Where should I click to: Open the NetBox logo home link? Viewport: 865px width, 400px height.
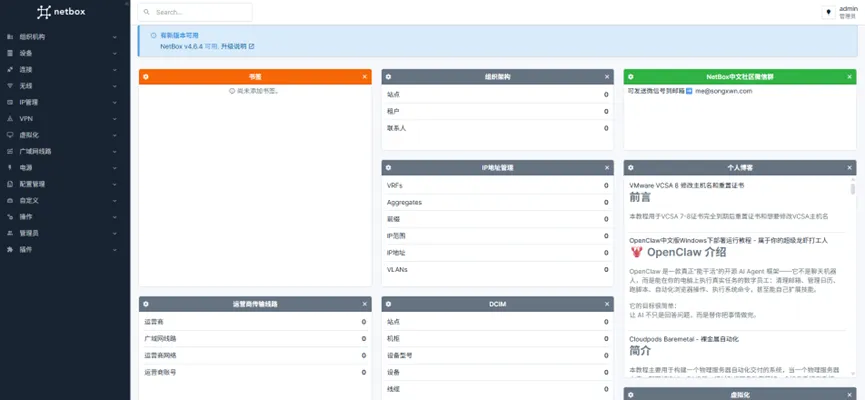tap(61, 12)
